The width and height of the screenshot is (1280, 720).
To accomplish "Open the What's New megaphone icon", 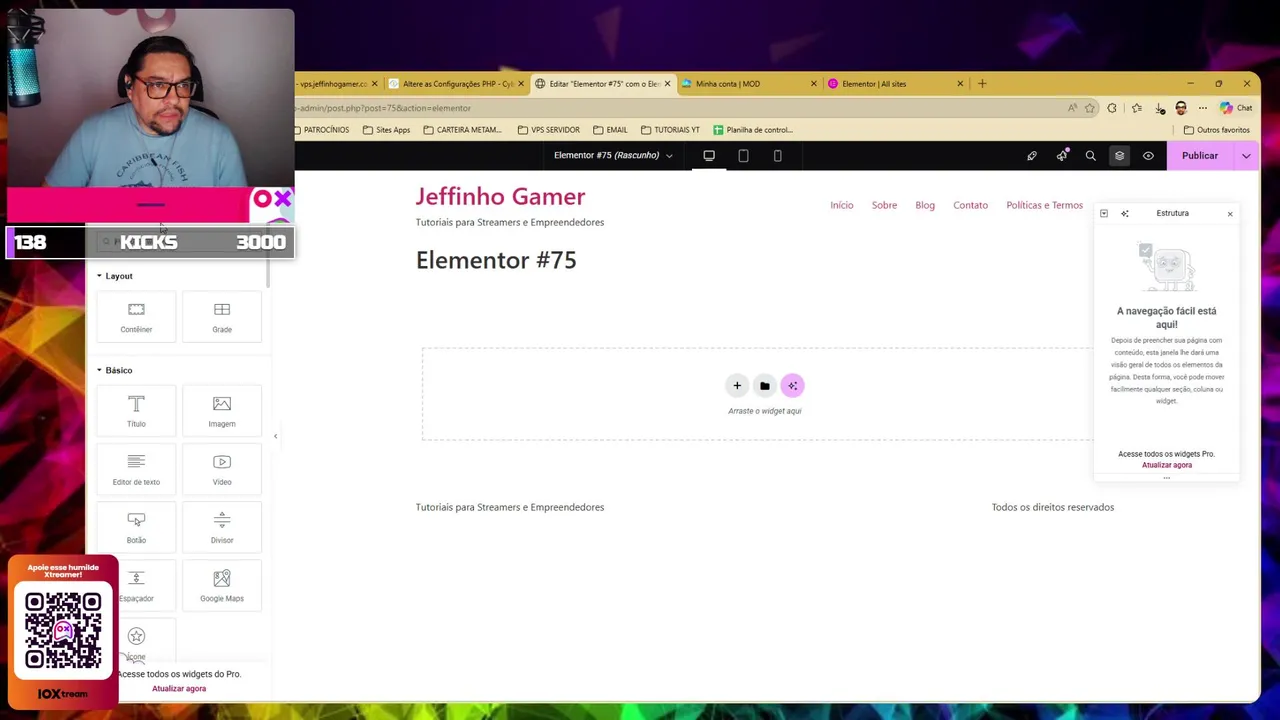I will (1062, 156).
